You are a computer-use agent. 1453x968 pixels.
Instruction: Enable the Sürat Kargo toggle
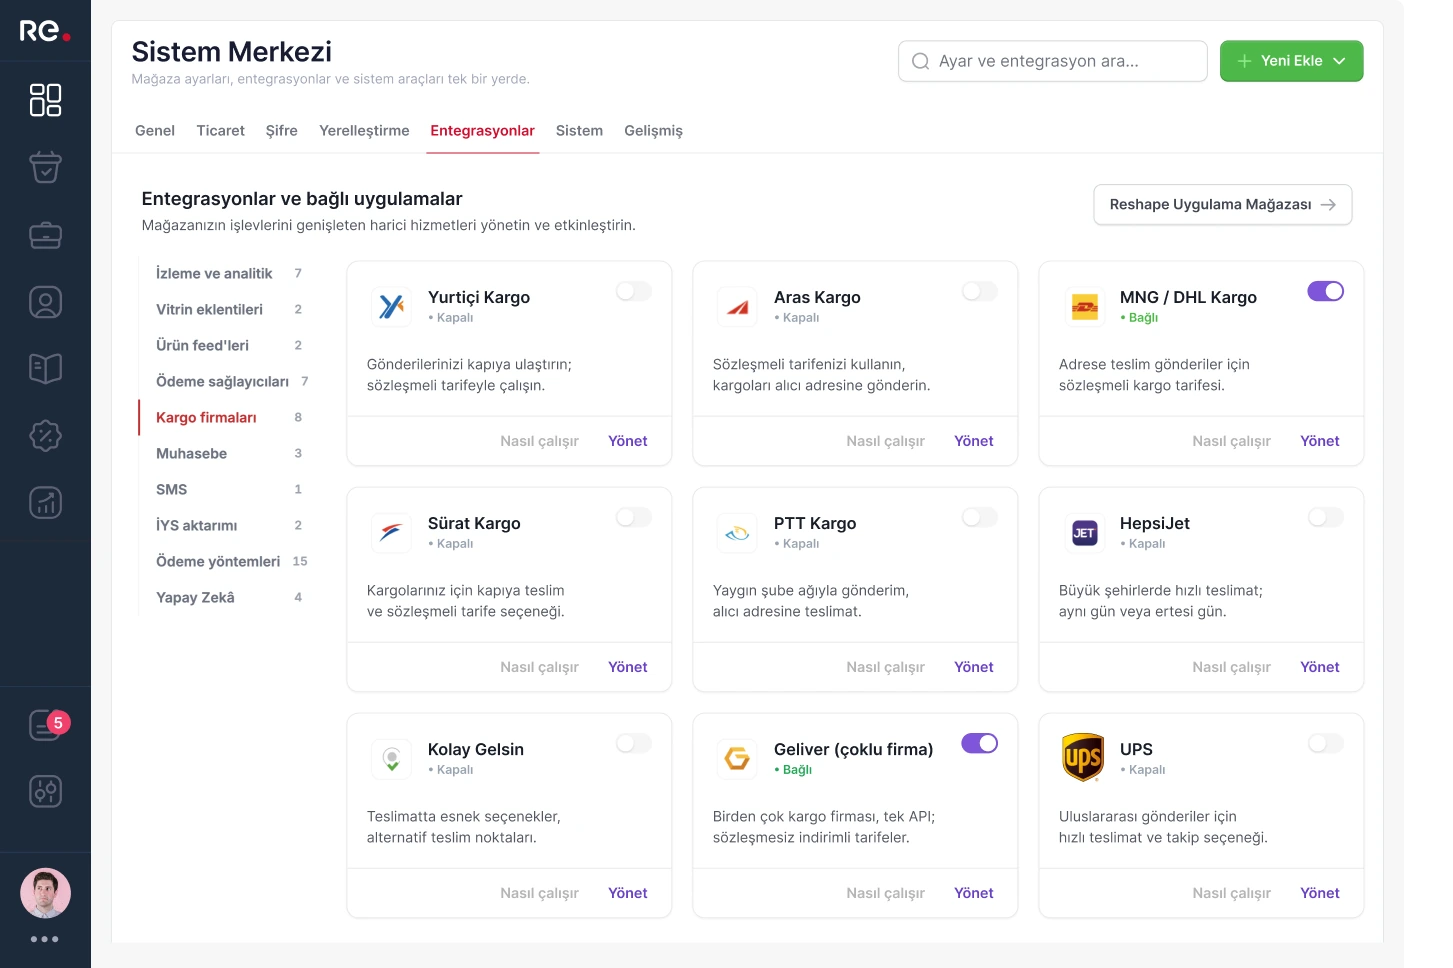pyautogui.click(x=634, y=517)
